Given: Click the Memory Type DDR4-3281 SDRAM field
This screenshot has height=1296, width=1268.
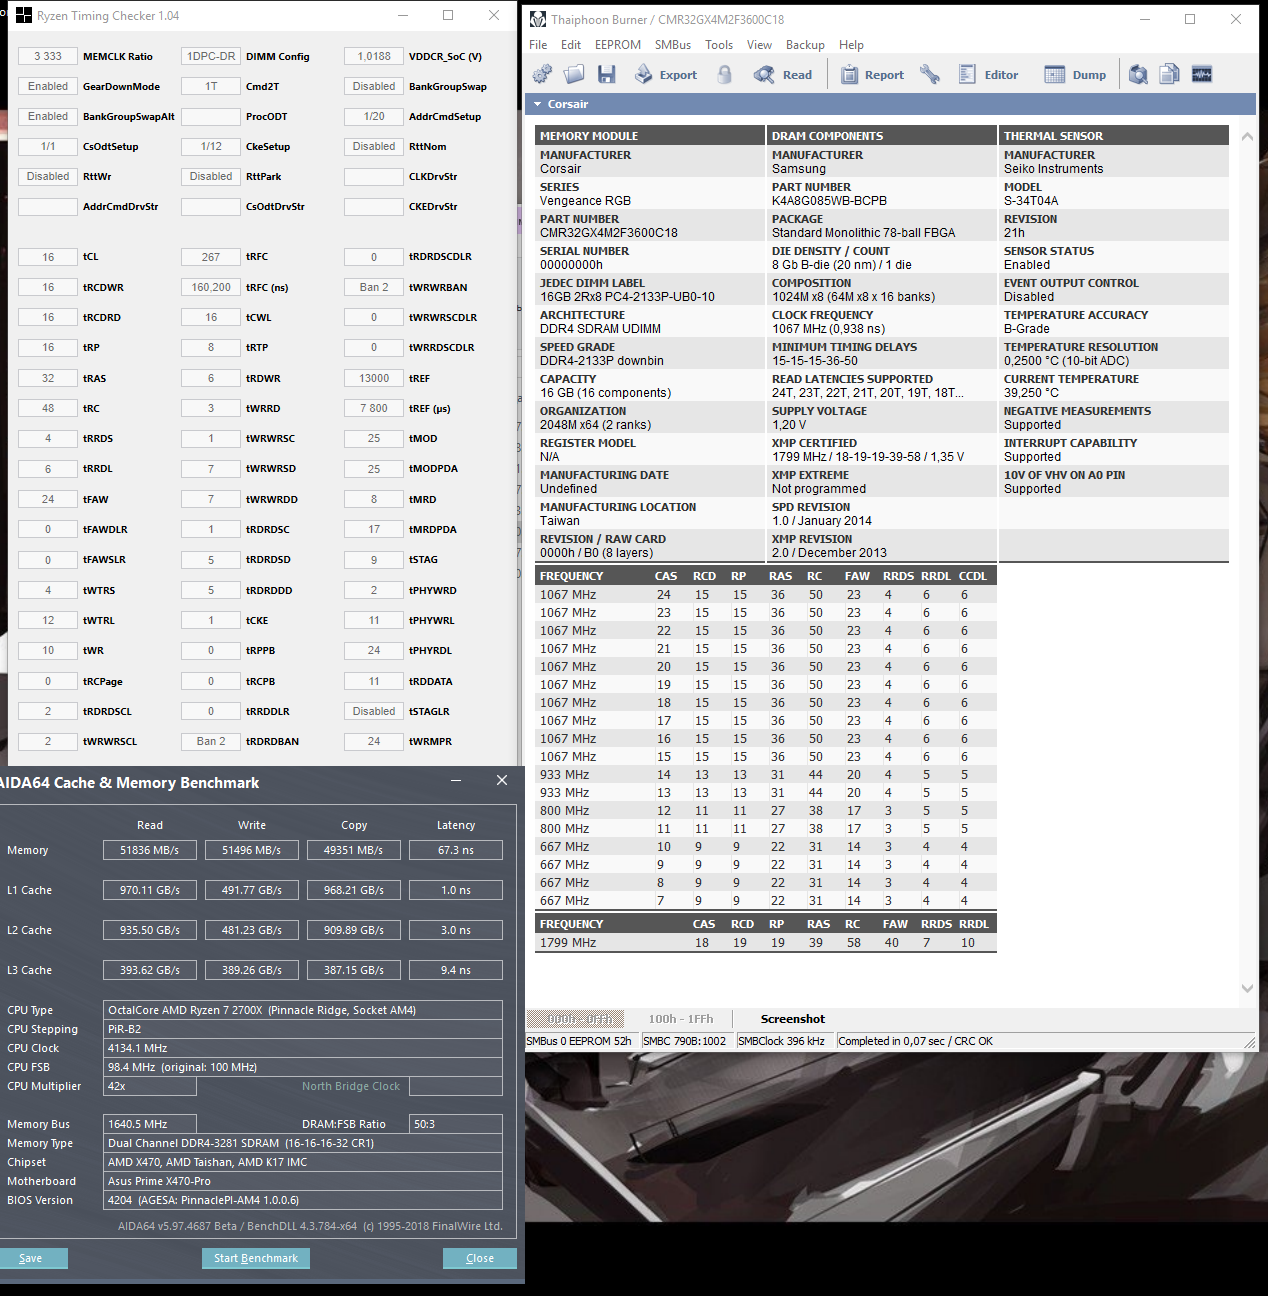Looking at the screenshot, I should pyautogui.click(x=303, y=1143).
